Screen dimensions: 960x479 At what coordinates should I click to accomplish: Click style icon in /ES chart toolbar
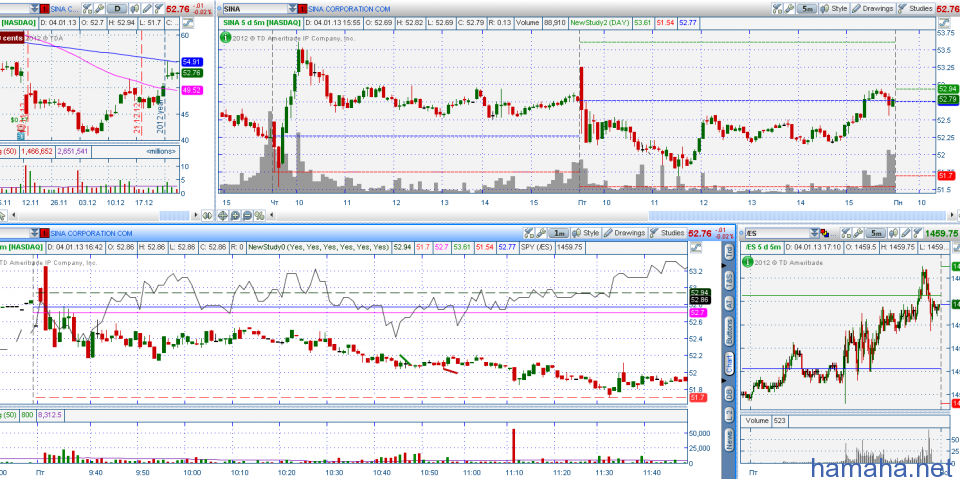point(893,233)
